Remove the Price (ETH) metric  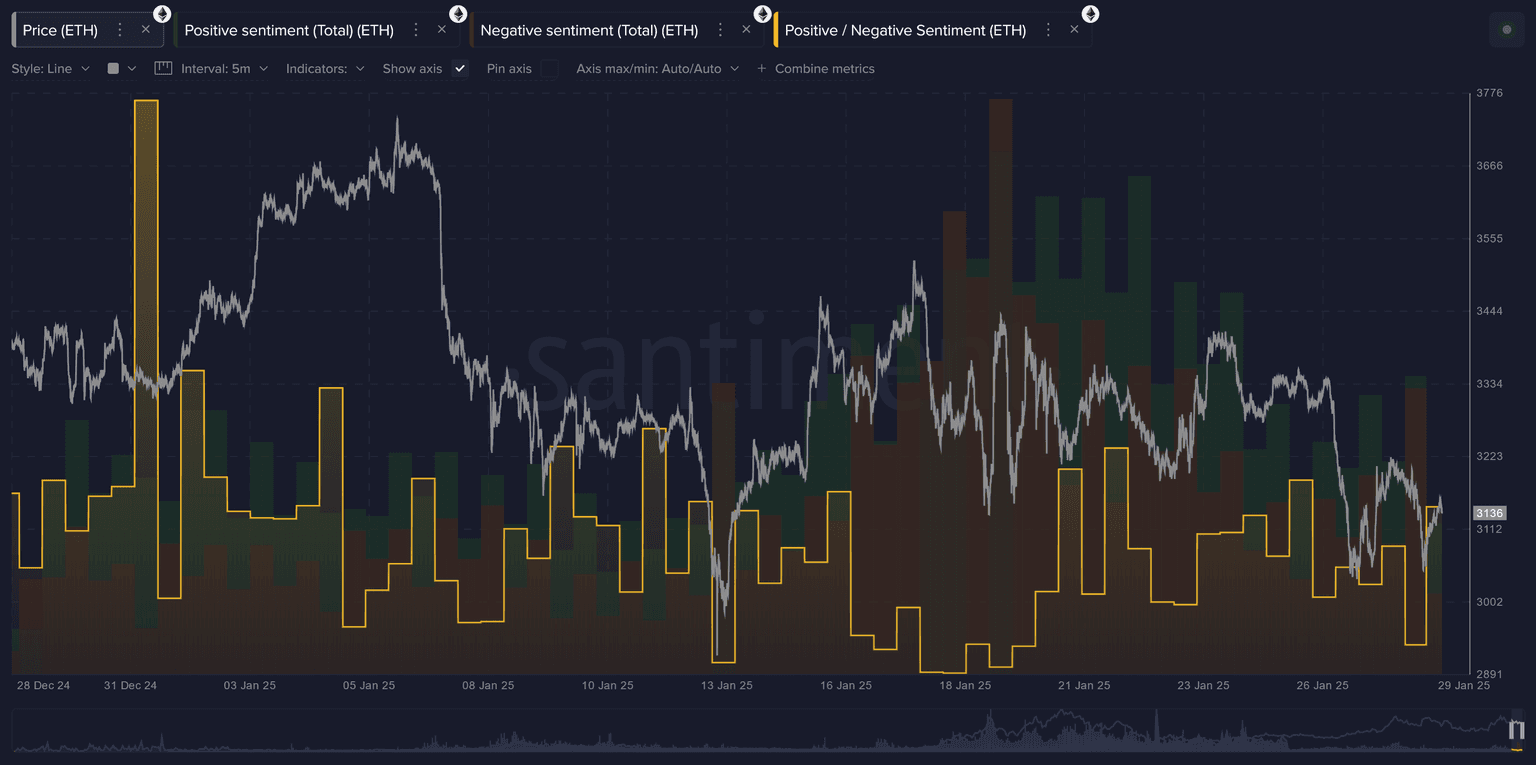(146, 30)
